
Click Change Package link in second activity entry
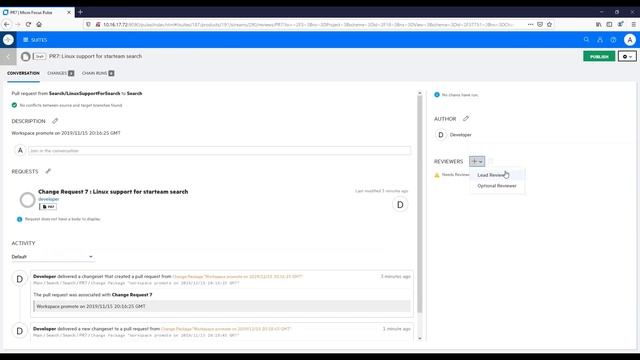(x=226, y=329)
